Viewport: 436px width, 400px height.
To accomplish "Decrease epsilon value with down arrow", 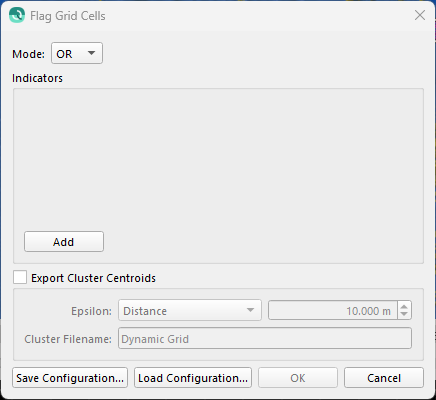I will [x=404, y=315].
